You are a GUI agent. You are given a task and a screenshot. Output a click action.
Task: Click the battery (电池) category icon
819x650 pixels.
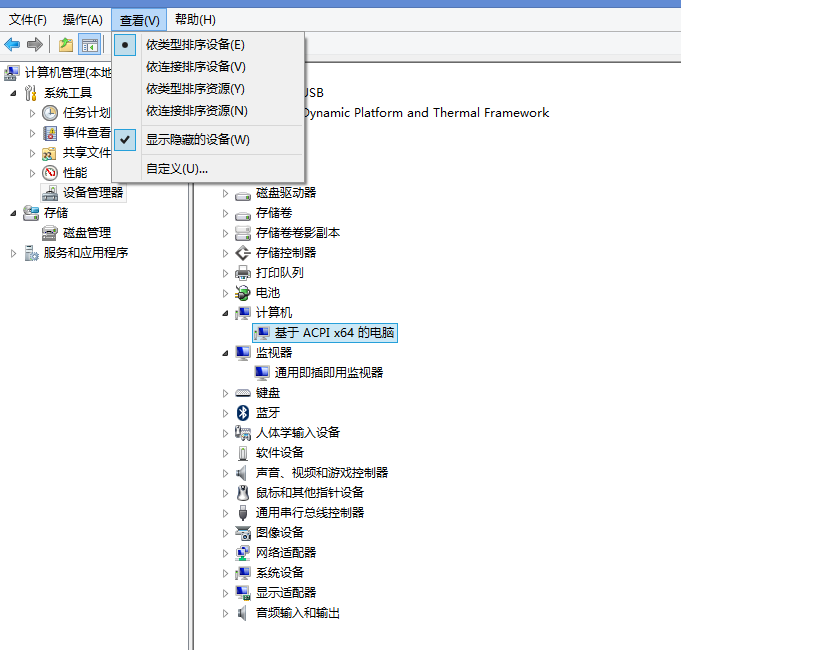[x=242, y=292]
